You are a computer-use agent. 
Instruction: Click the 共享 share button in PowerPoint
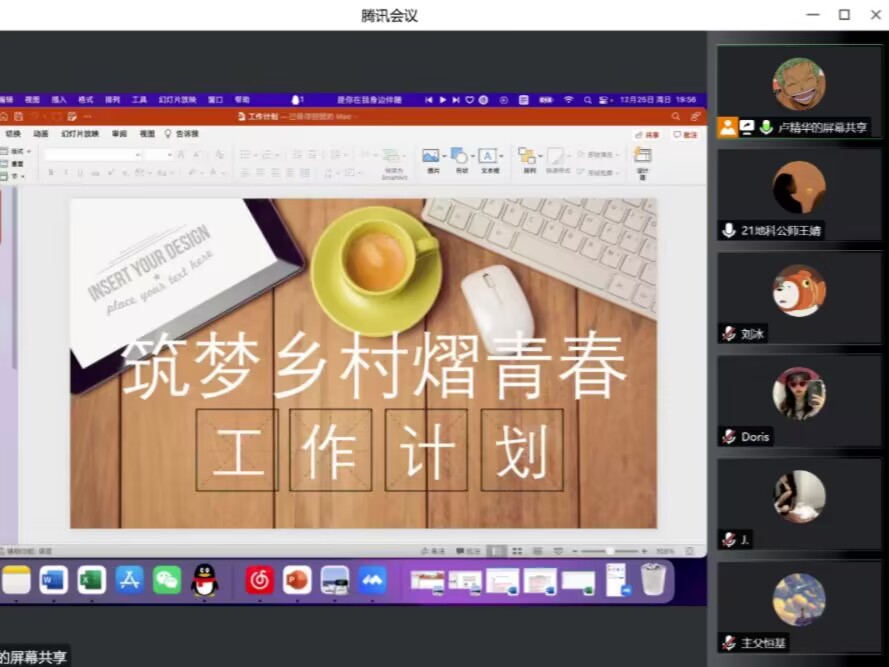coord(648,134)
